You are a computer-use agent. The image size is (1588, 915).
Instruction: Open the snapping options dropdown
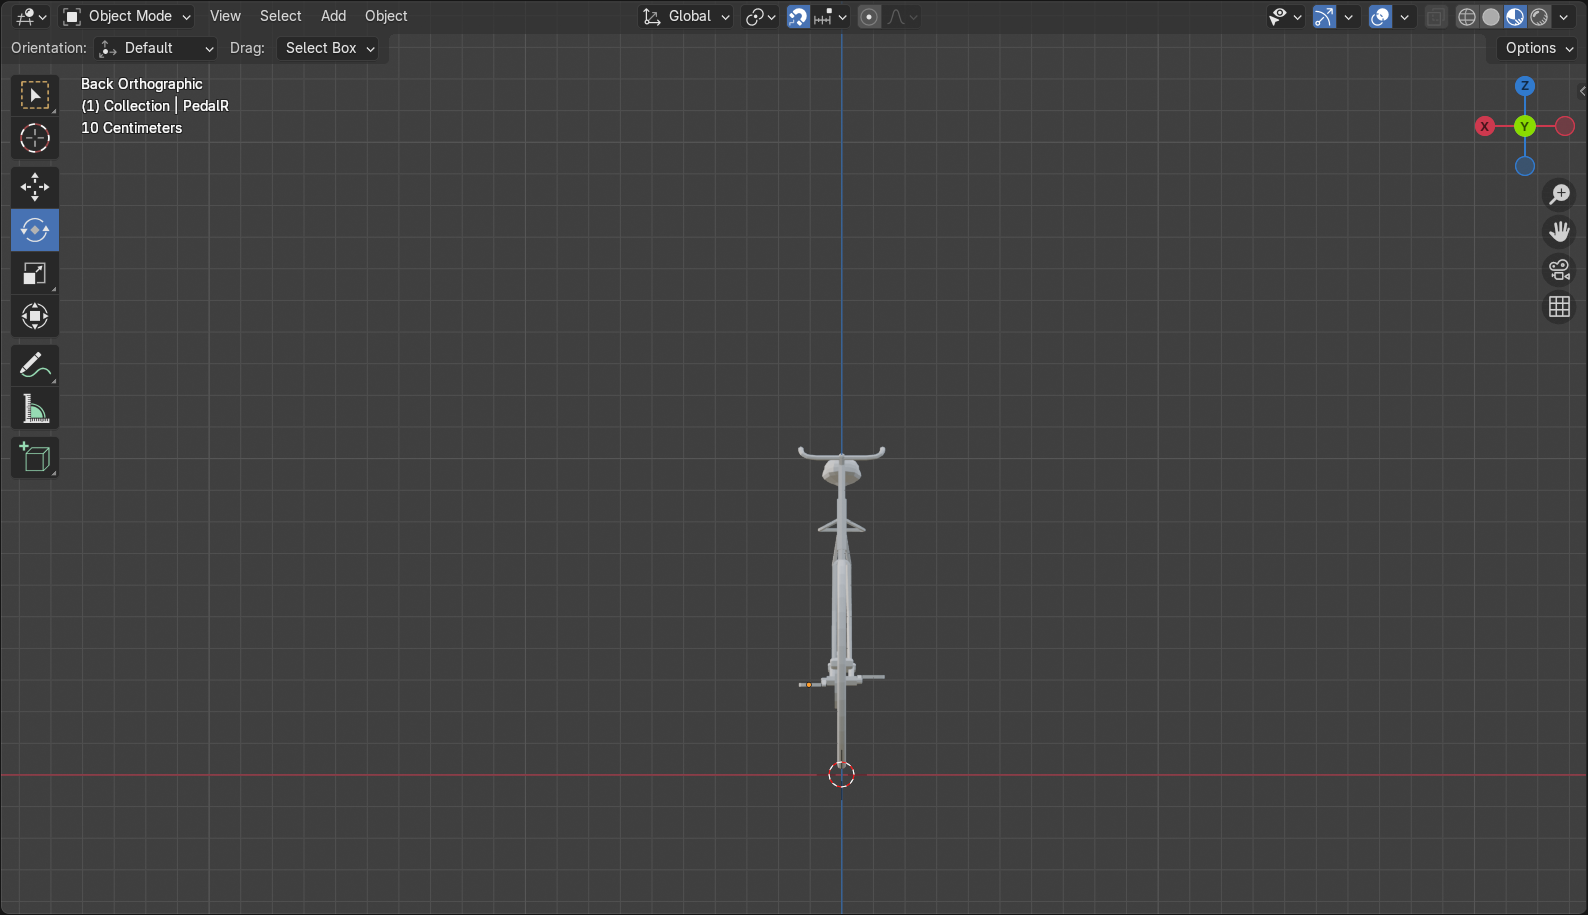click(x=830, y=16)
